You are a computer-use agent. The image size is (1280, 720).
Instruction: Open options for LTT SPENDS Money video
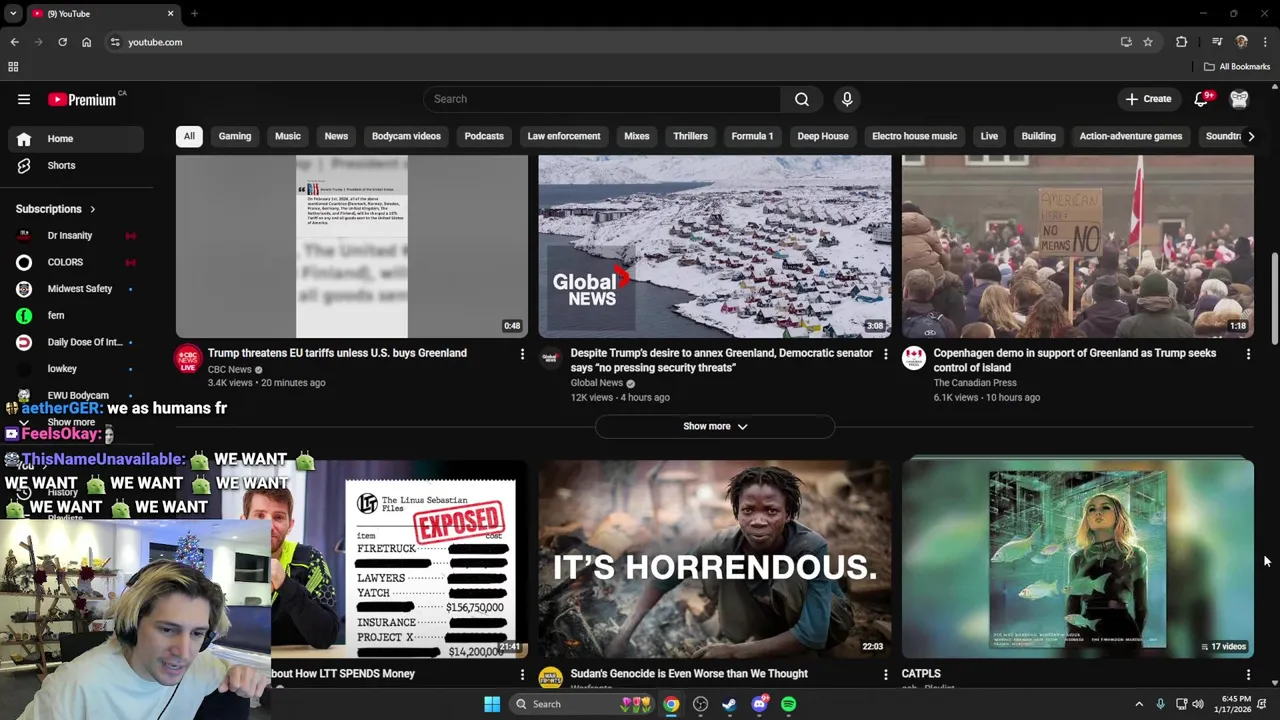coord(522,675)
